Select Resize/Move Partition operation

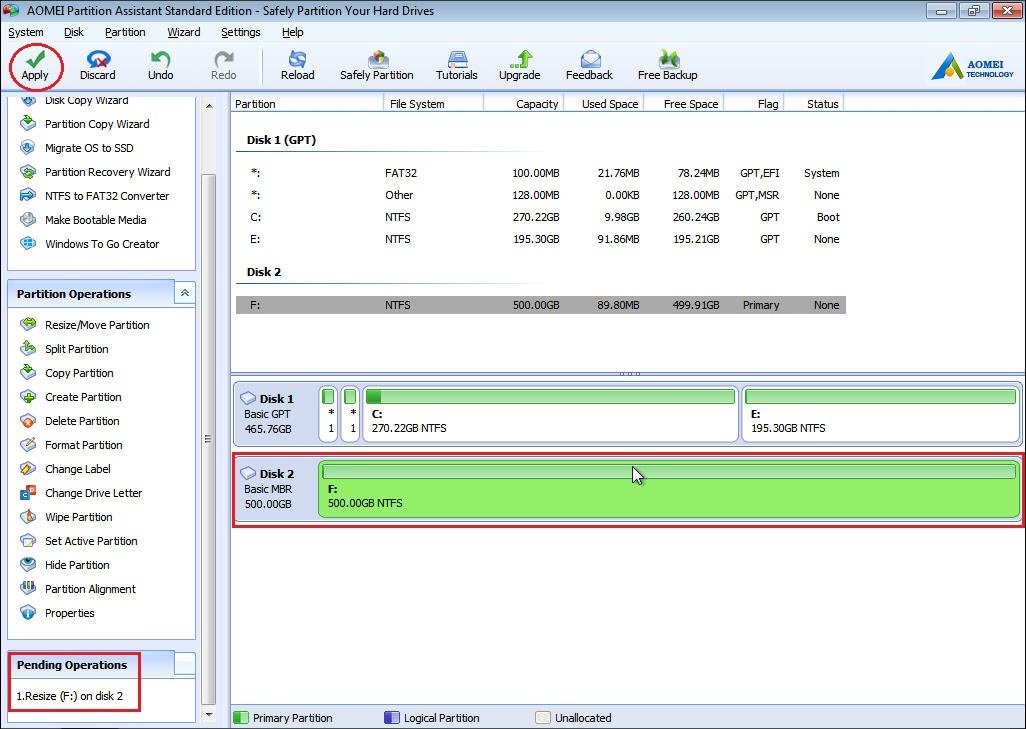[97, 325]
